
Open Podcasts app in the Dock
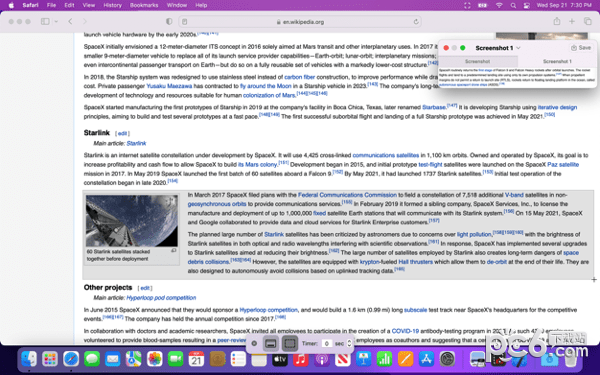tap(322, 359)
